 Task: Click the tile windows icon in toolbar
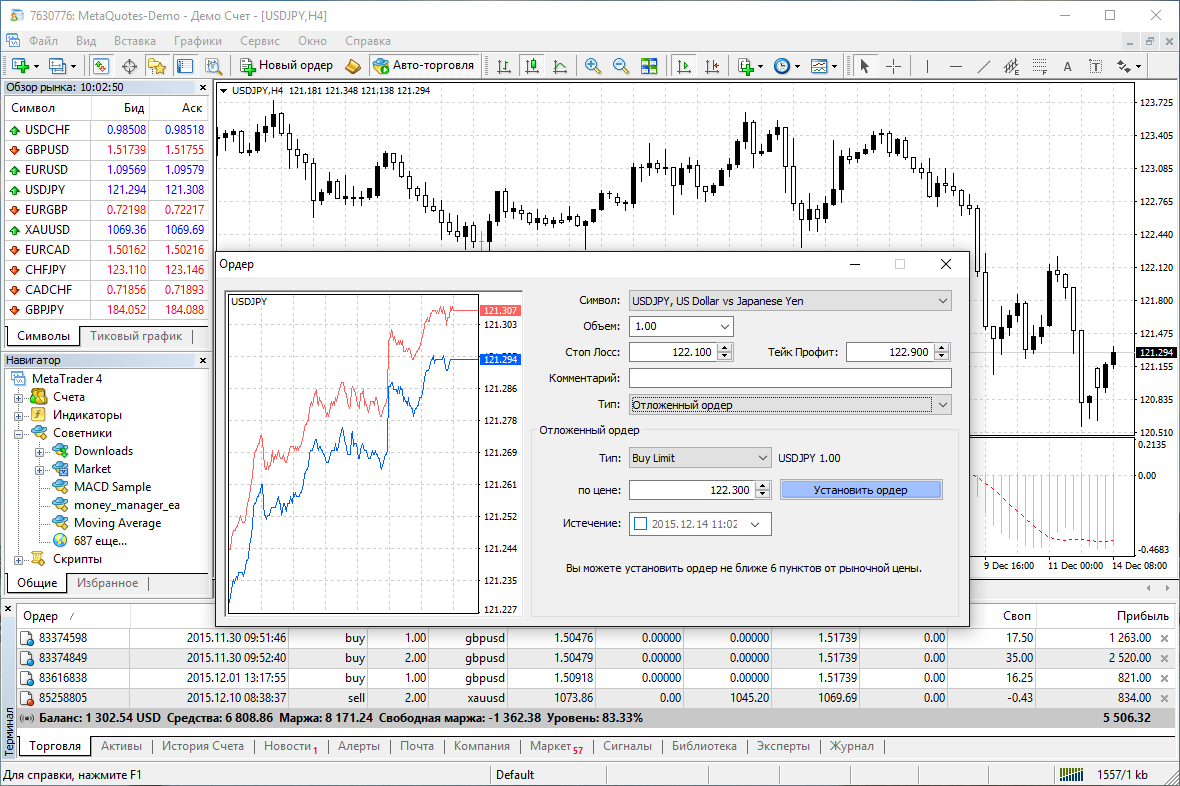pyautogui.click(x=649, y=66)
